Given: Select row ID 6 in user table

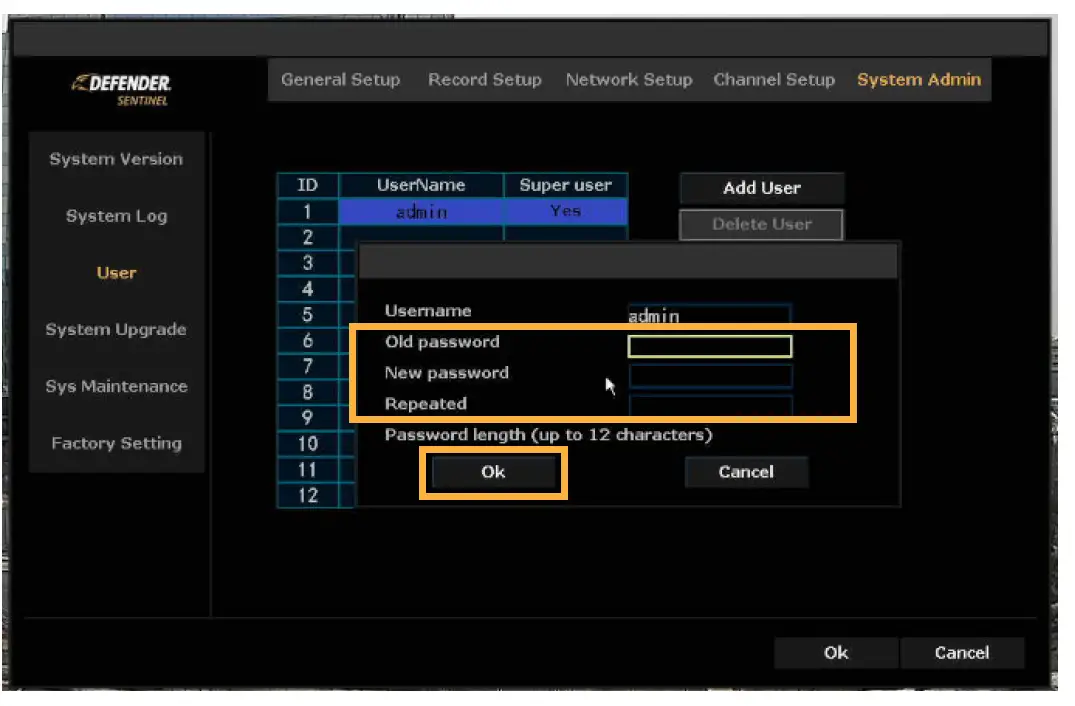Looking at the screenshot, I should point(307,341).
